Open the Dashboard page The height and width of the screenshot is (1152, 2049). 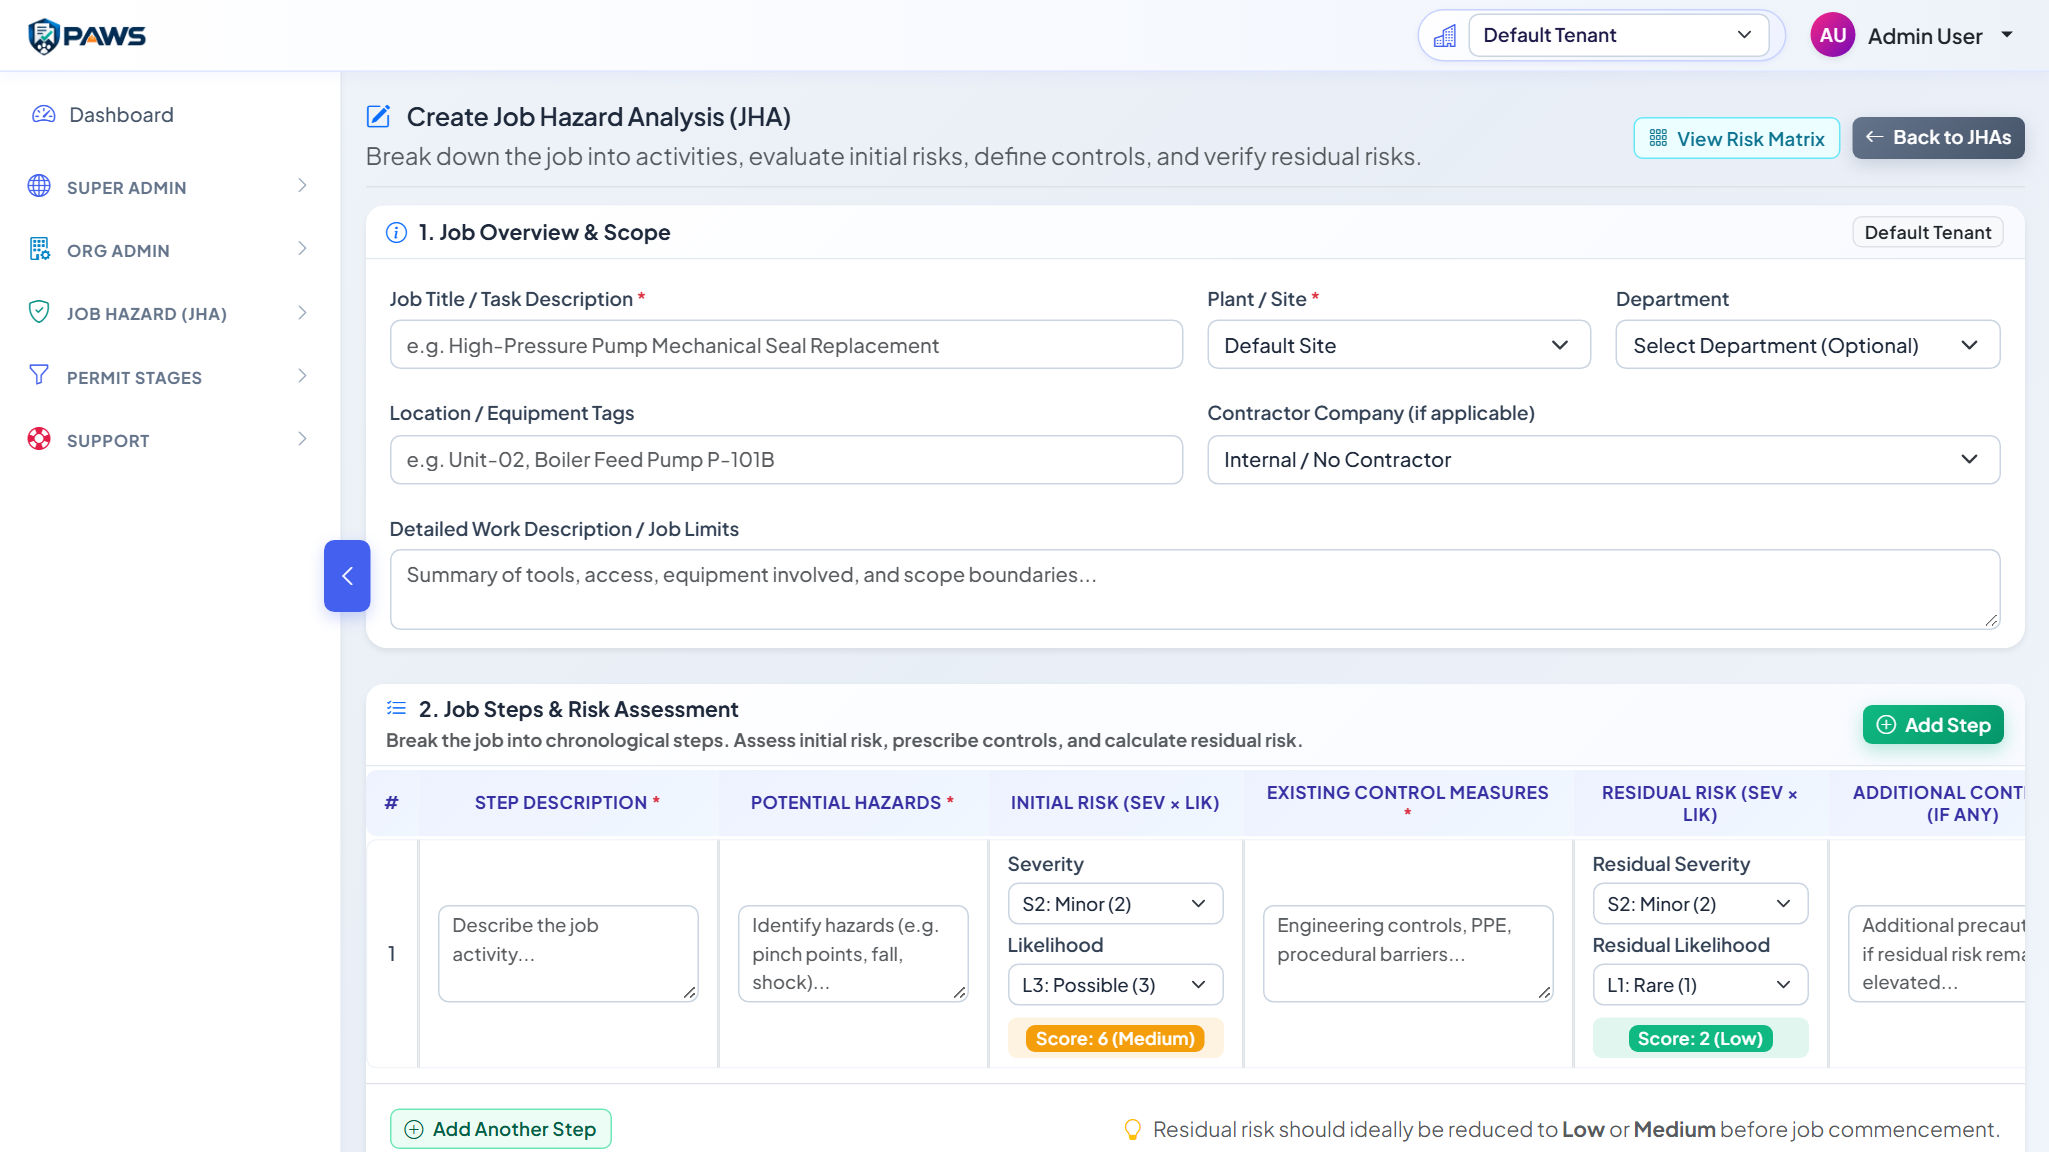(x=121, y=115)
